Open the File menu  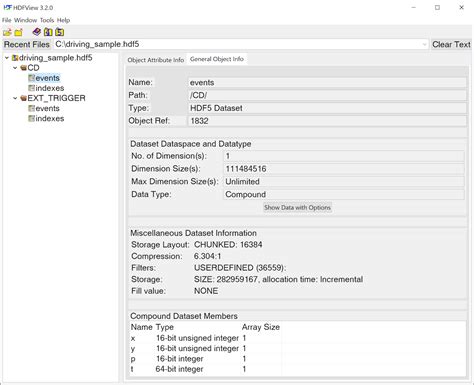point(7,20)
